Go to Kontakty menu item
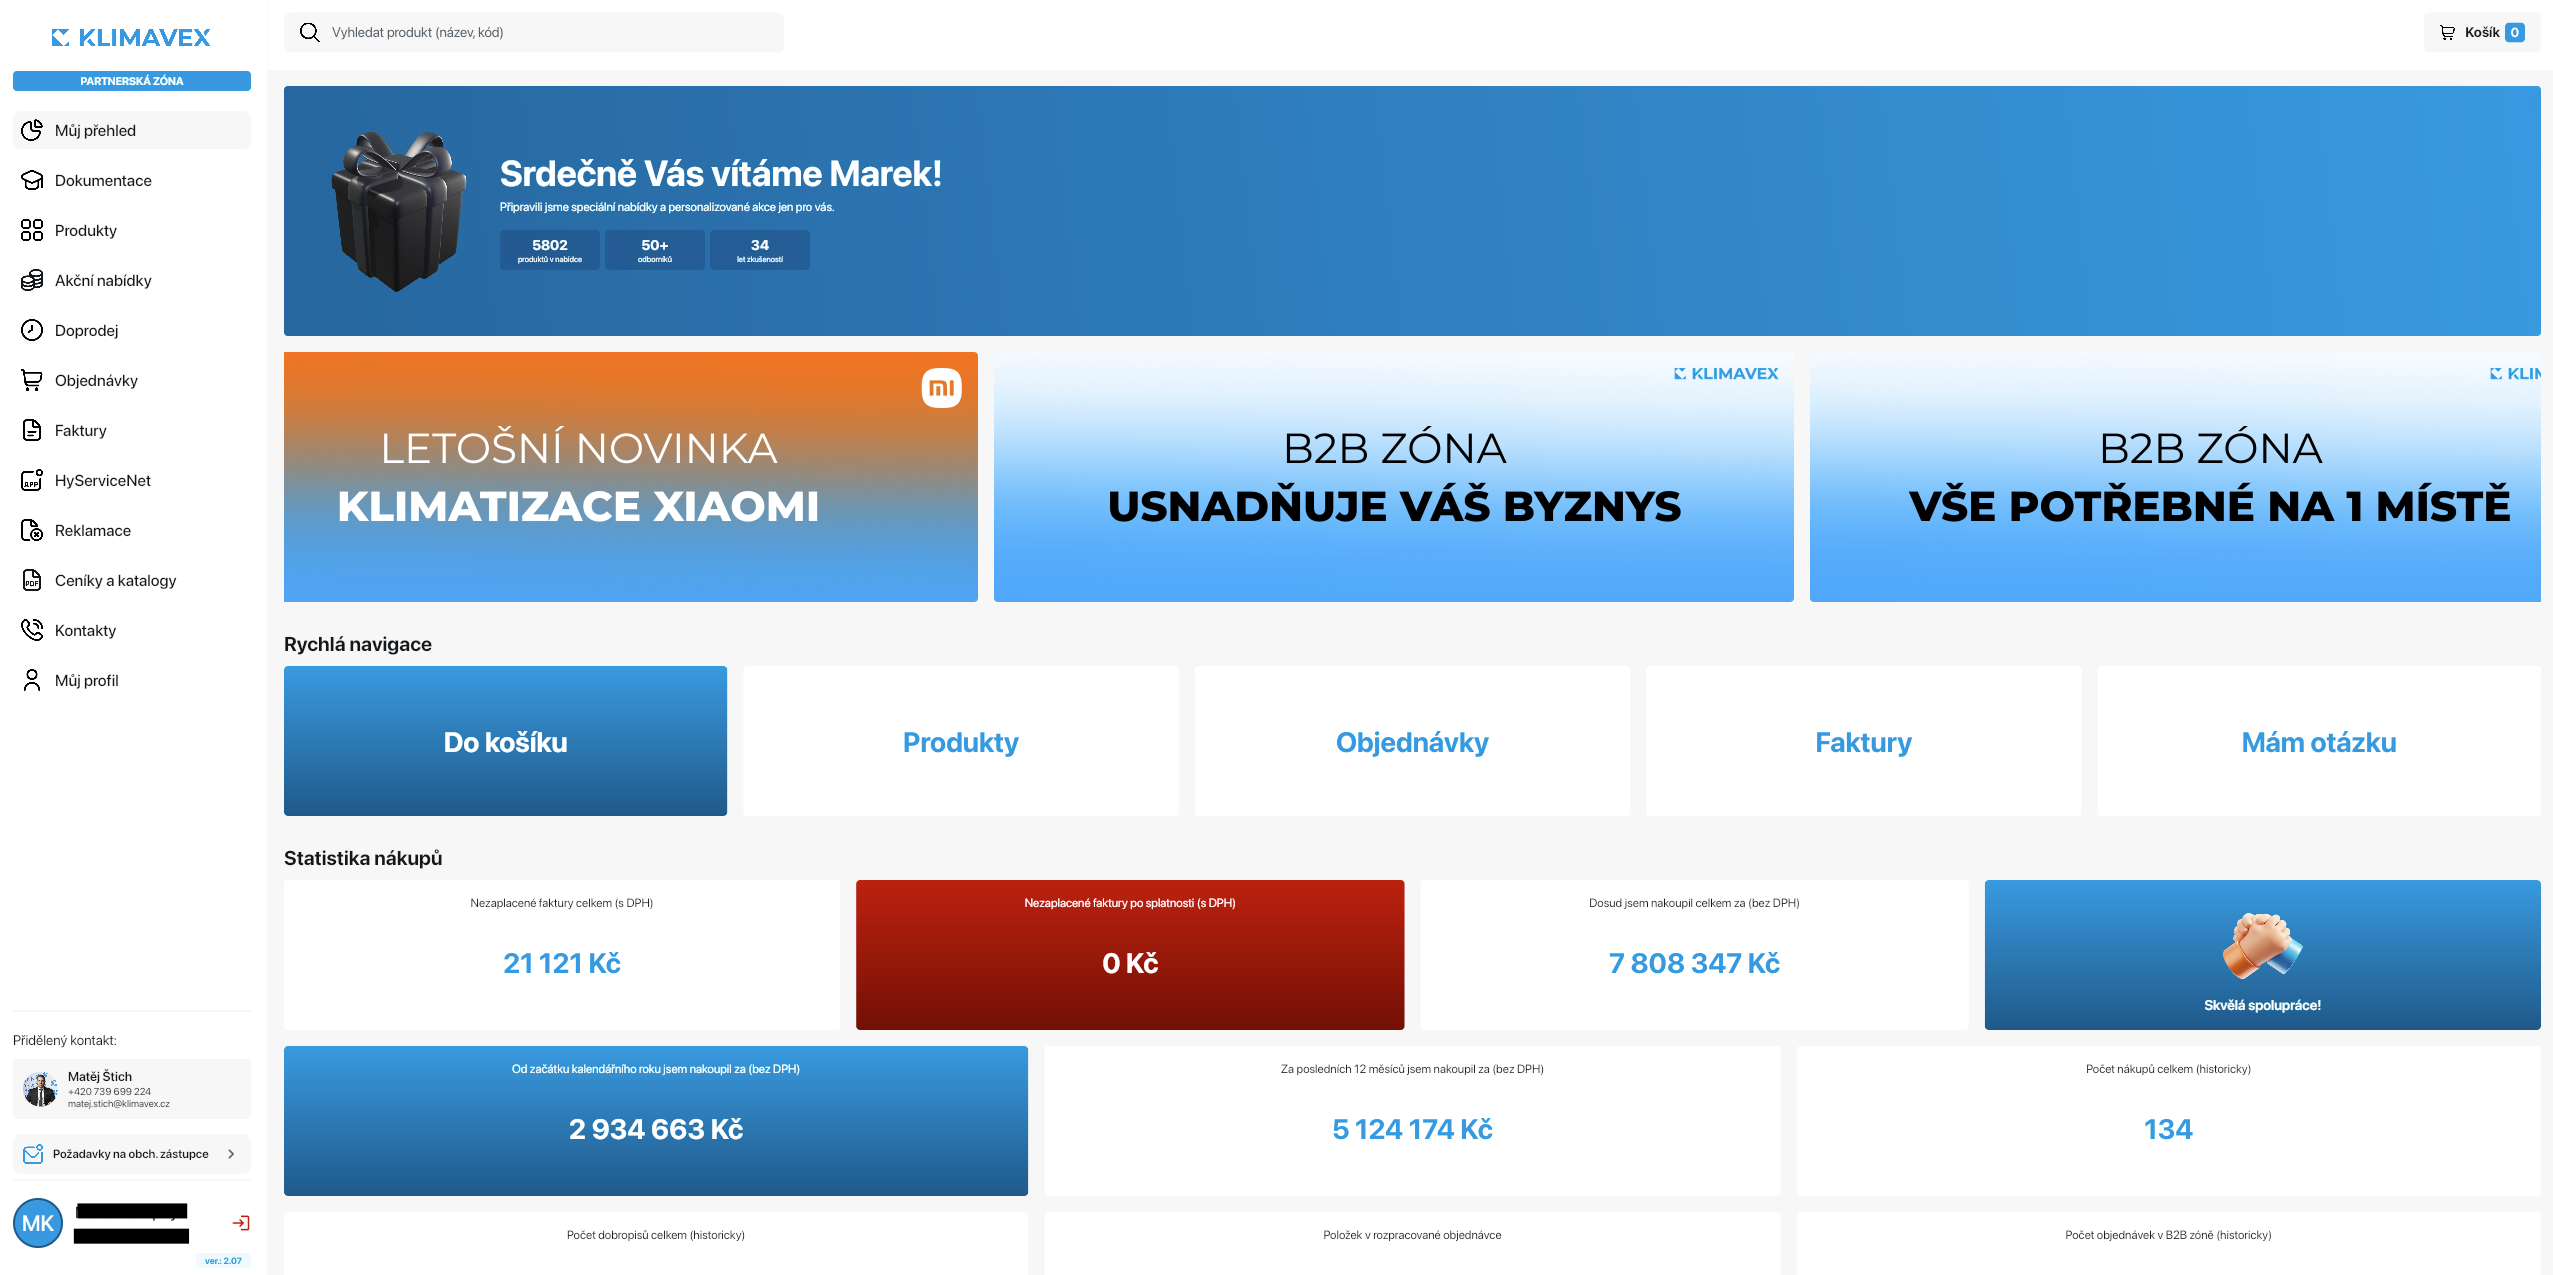 (x=132, y=631)
